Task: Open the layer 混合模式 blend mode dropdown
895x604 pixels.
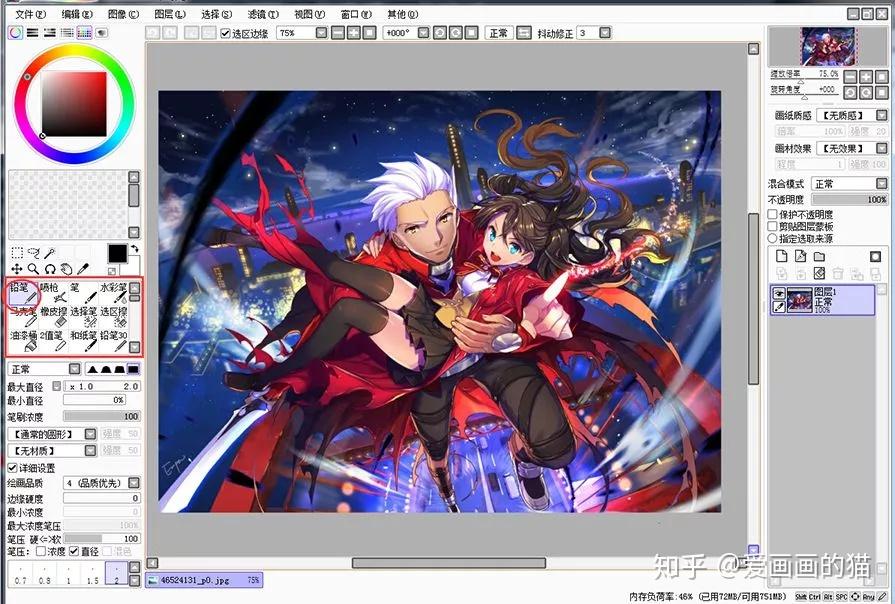Action: 881,183
